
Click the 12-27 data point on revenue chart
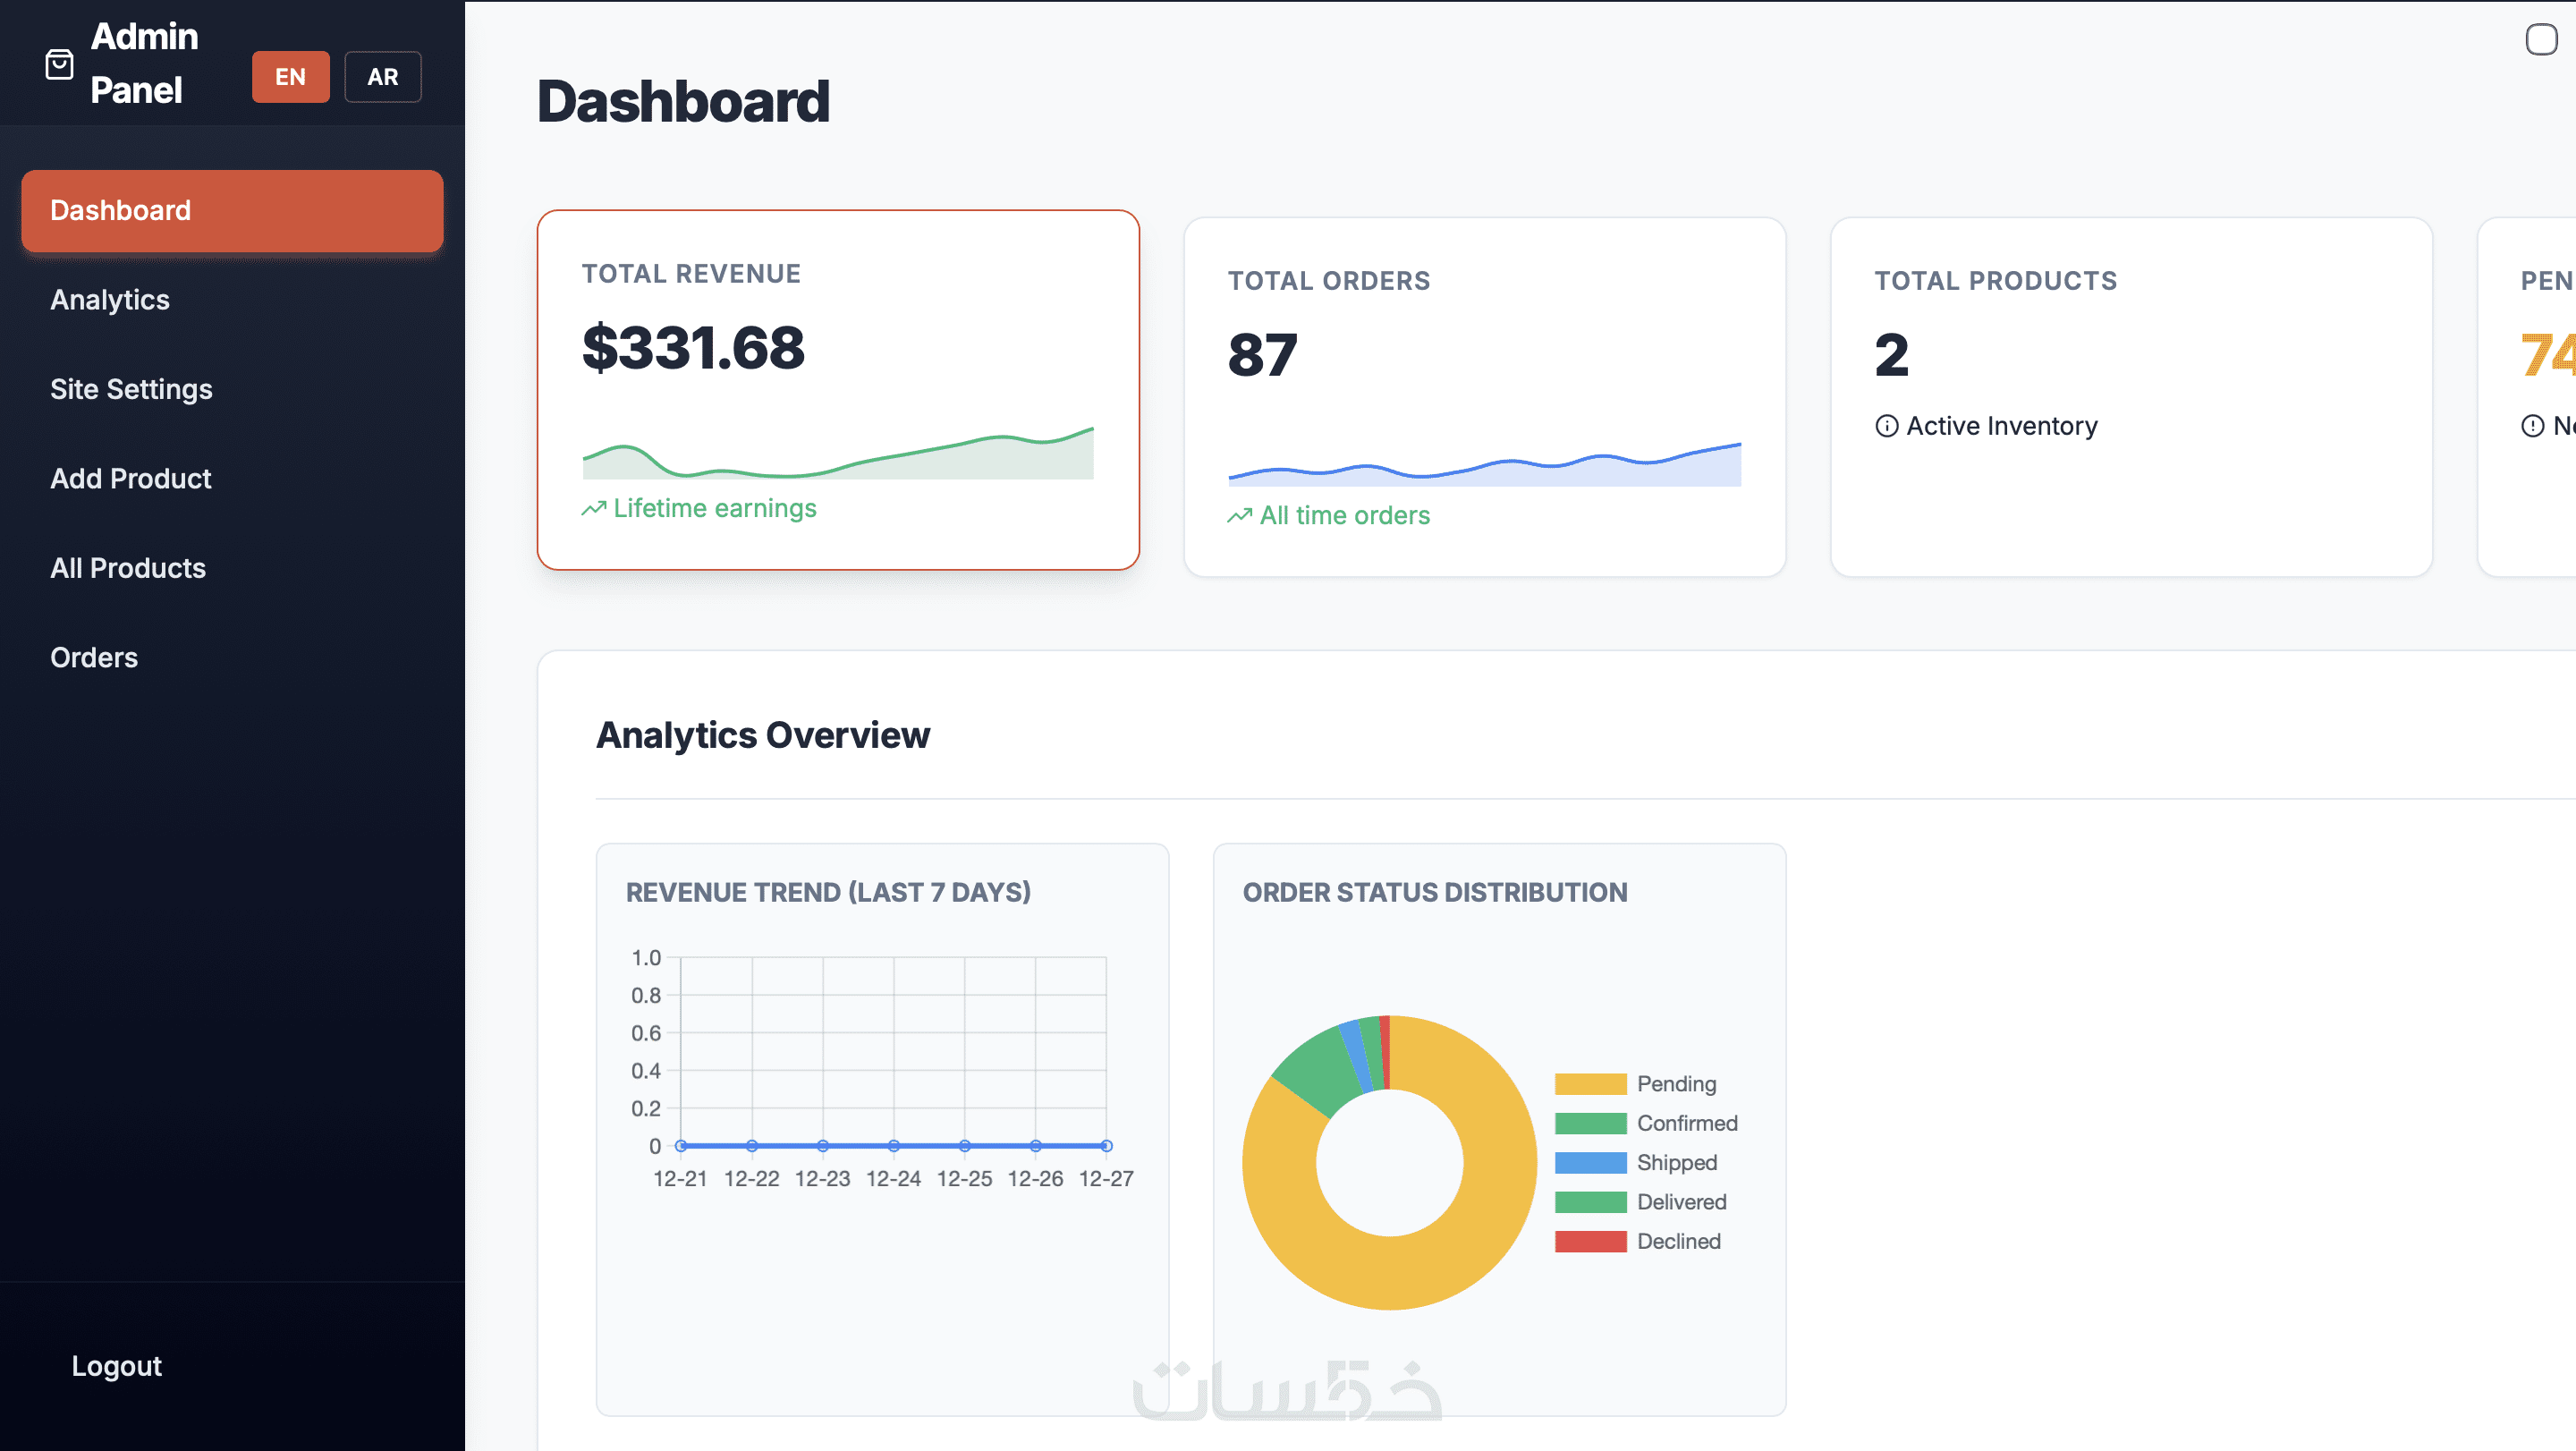tap(1106, 1146)
